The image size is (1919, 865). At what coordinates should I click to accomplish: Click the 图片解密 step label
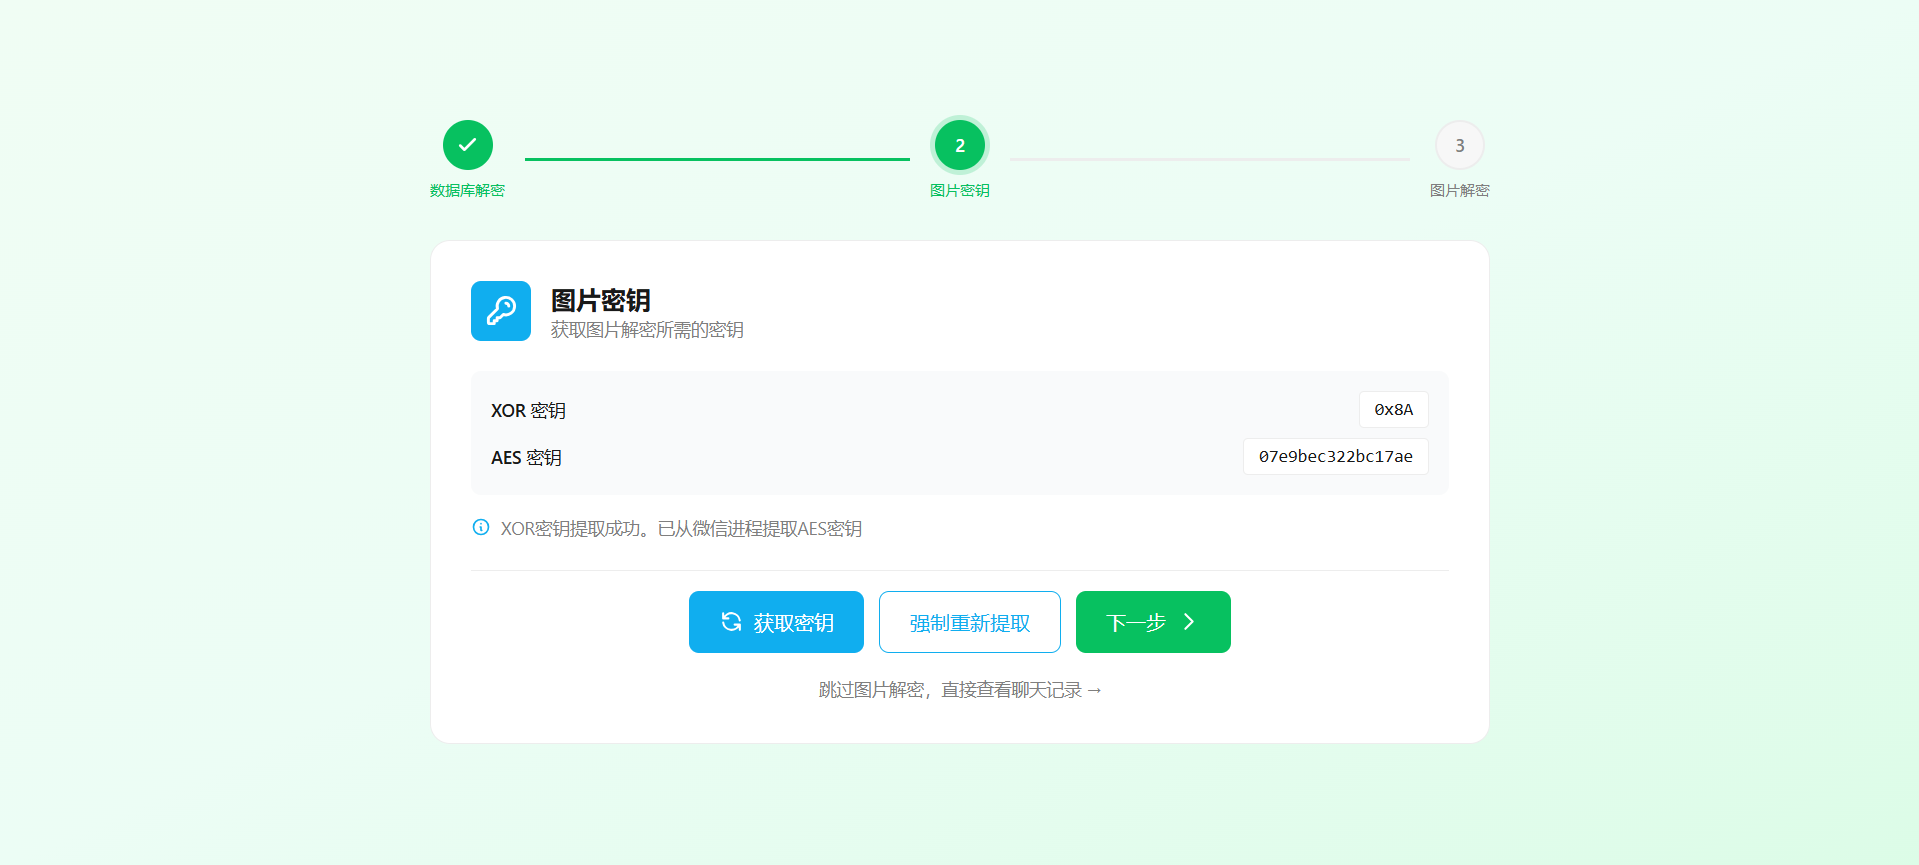point(1459,191)
